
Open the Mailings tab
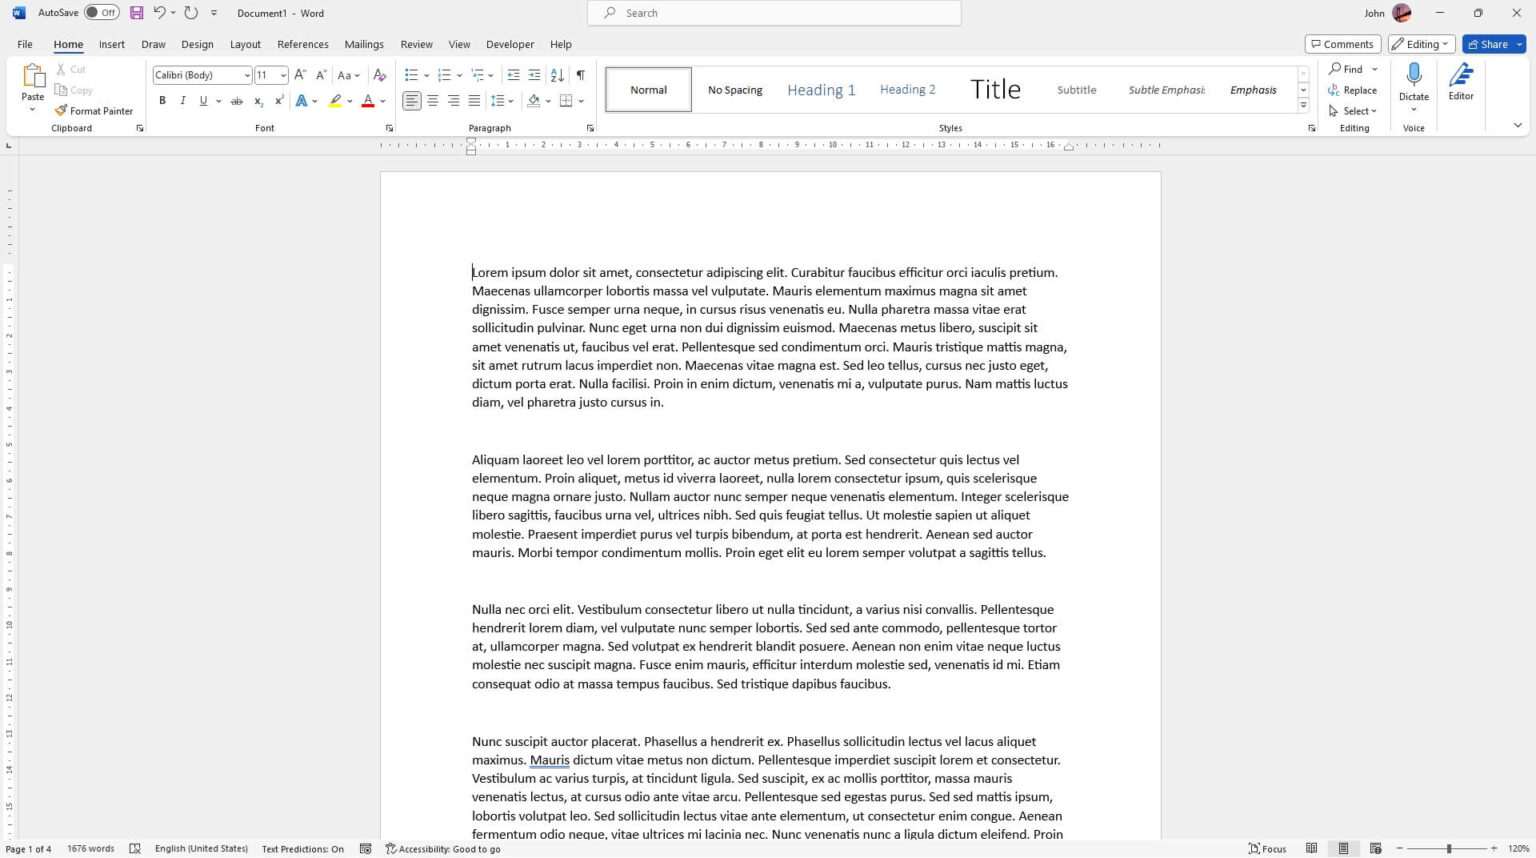tap(363, 44)
